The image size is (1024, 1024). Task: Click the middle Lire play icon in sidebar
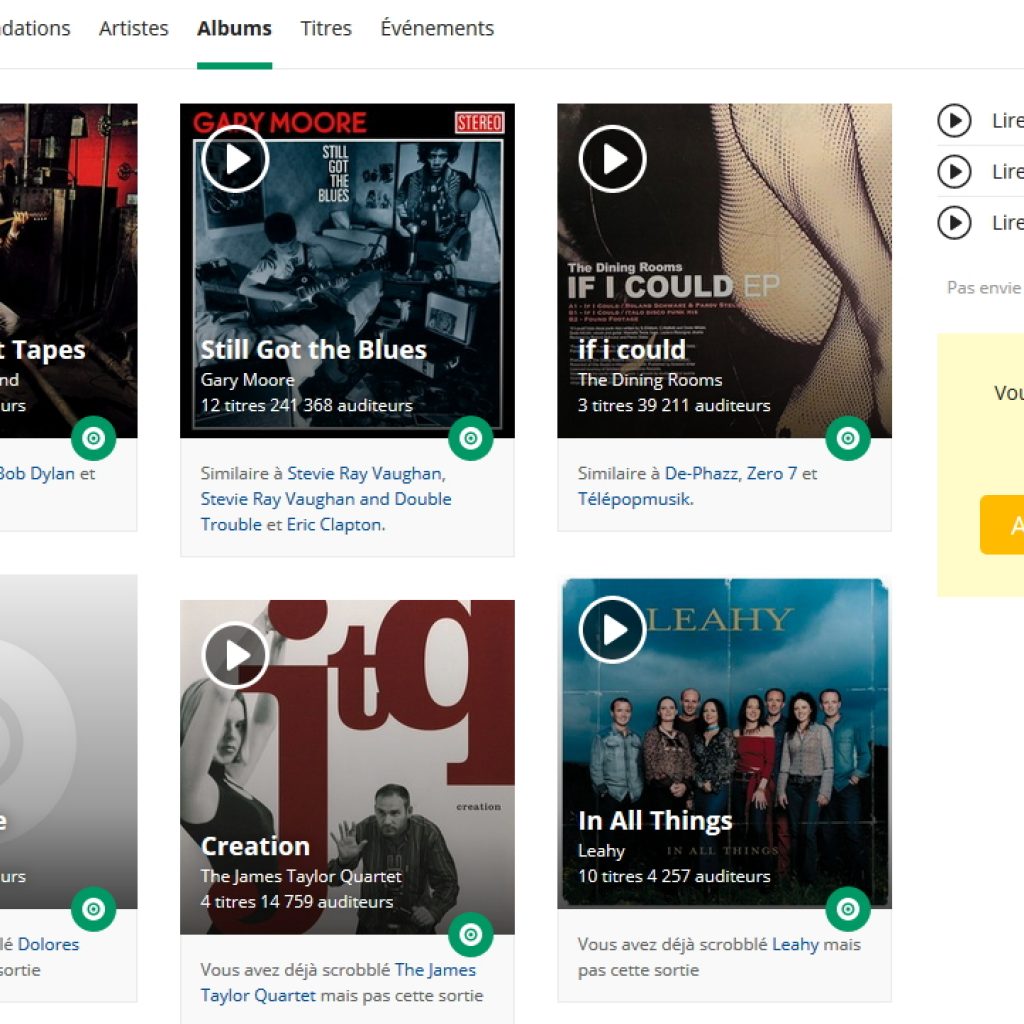[954, 172]
